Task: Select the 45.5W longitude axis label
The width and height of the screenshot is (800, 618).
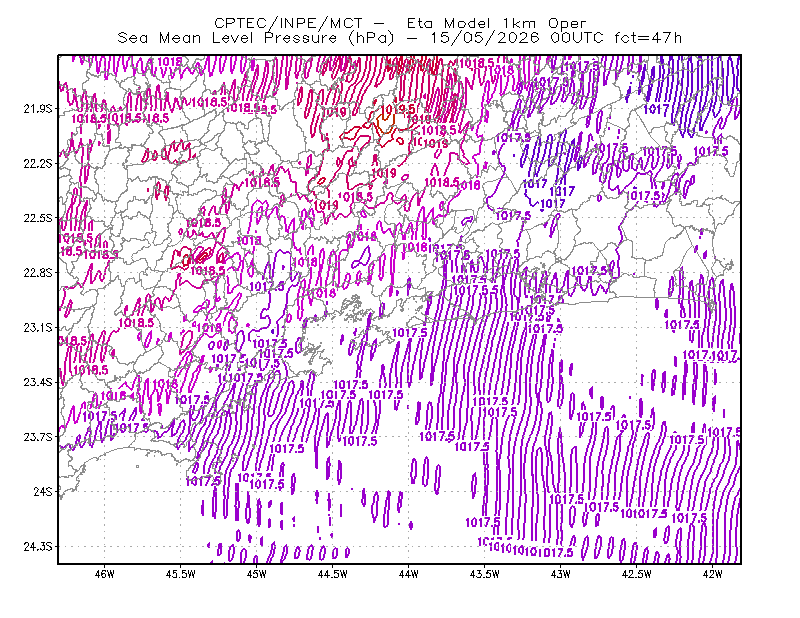Action: (x=181, y=574)
